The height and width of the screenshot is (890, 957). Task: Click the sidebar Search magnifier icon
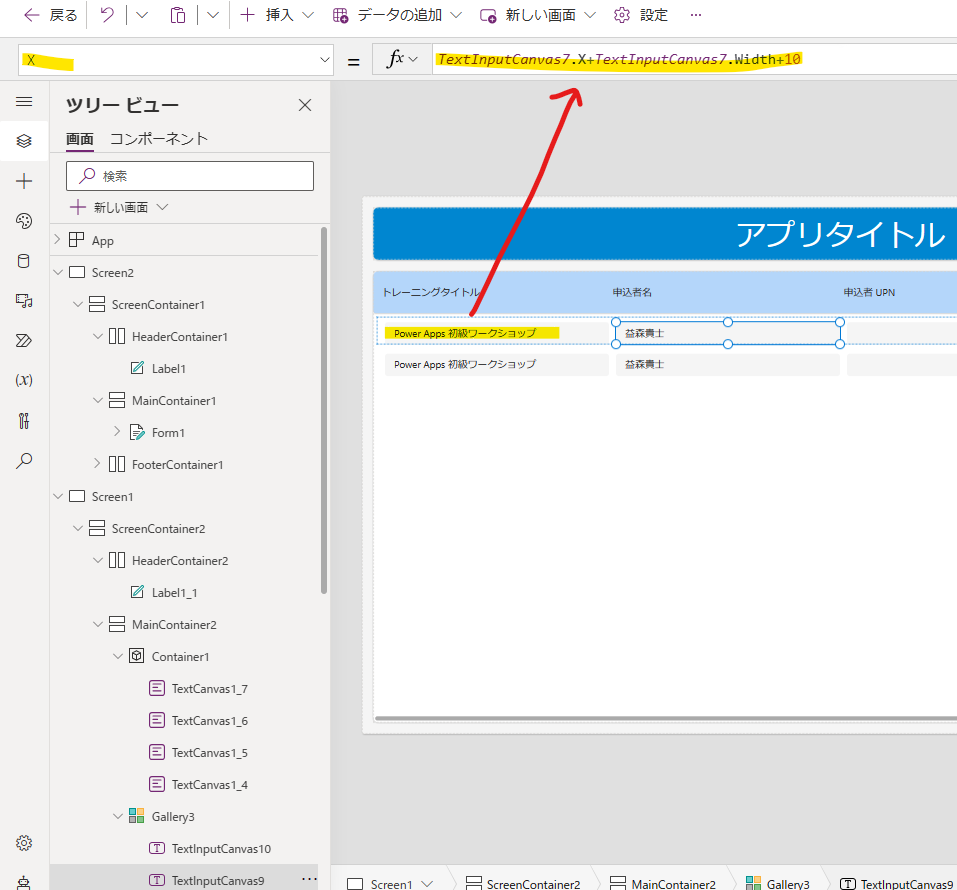click(x=24, y=460)
